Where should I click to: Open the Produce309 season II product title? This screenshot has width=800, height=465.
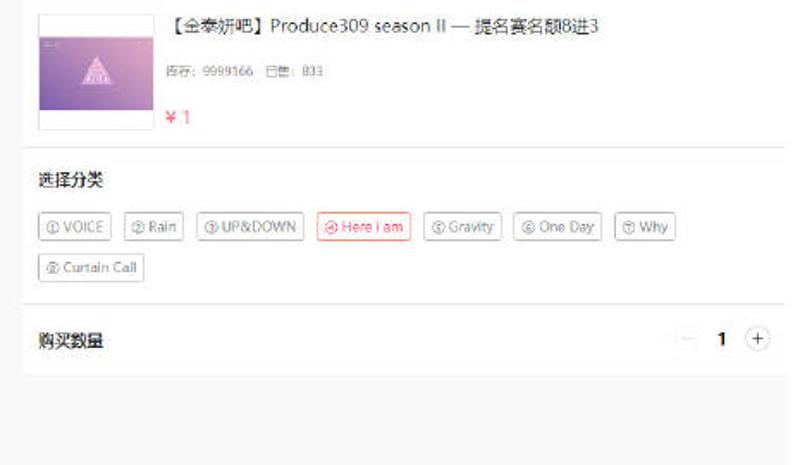tap(383, 26)
